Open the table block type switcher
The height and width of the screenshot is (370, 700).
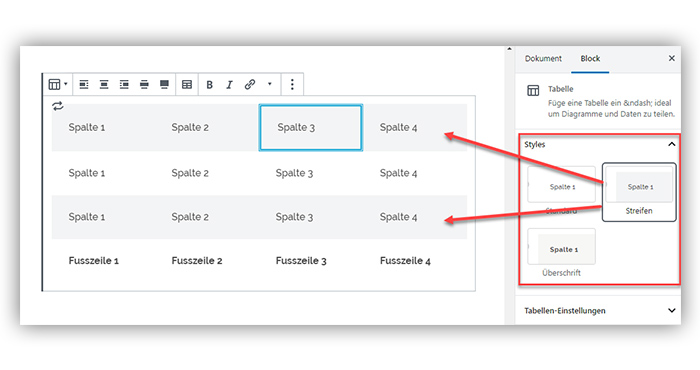(58, 84)
